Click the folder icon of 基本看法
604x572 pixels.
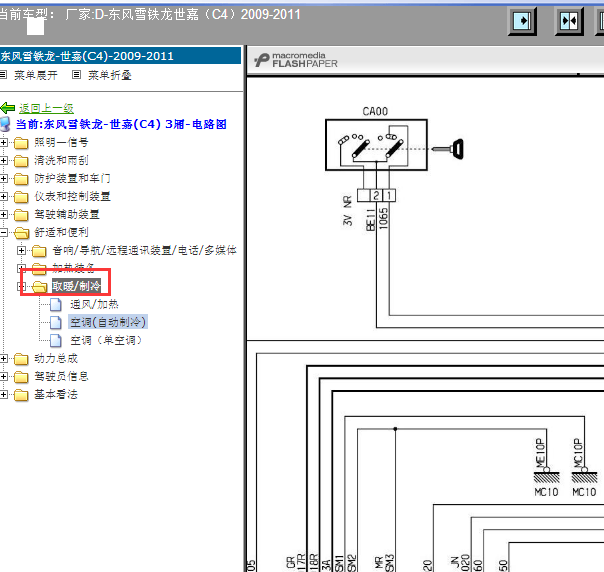(21, 395)
